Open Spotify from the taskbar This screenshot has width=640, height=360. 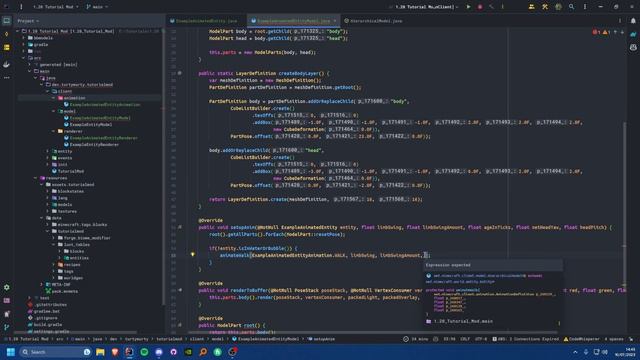click(x=144, y=352)
